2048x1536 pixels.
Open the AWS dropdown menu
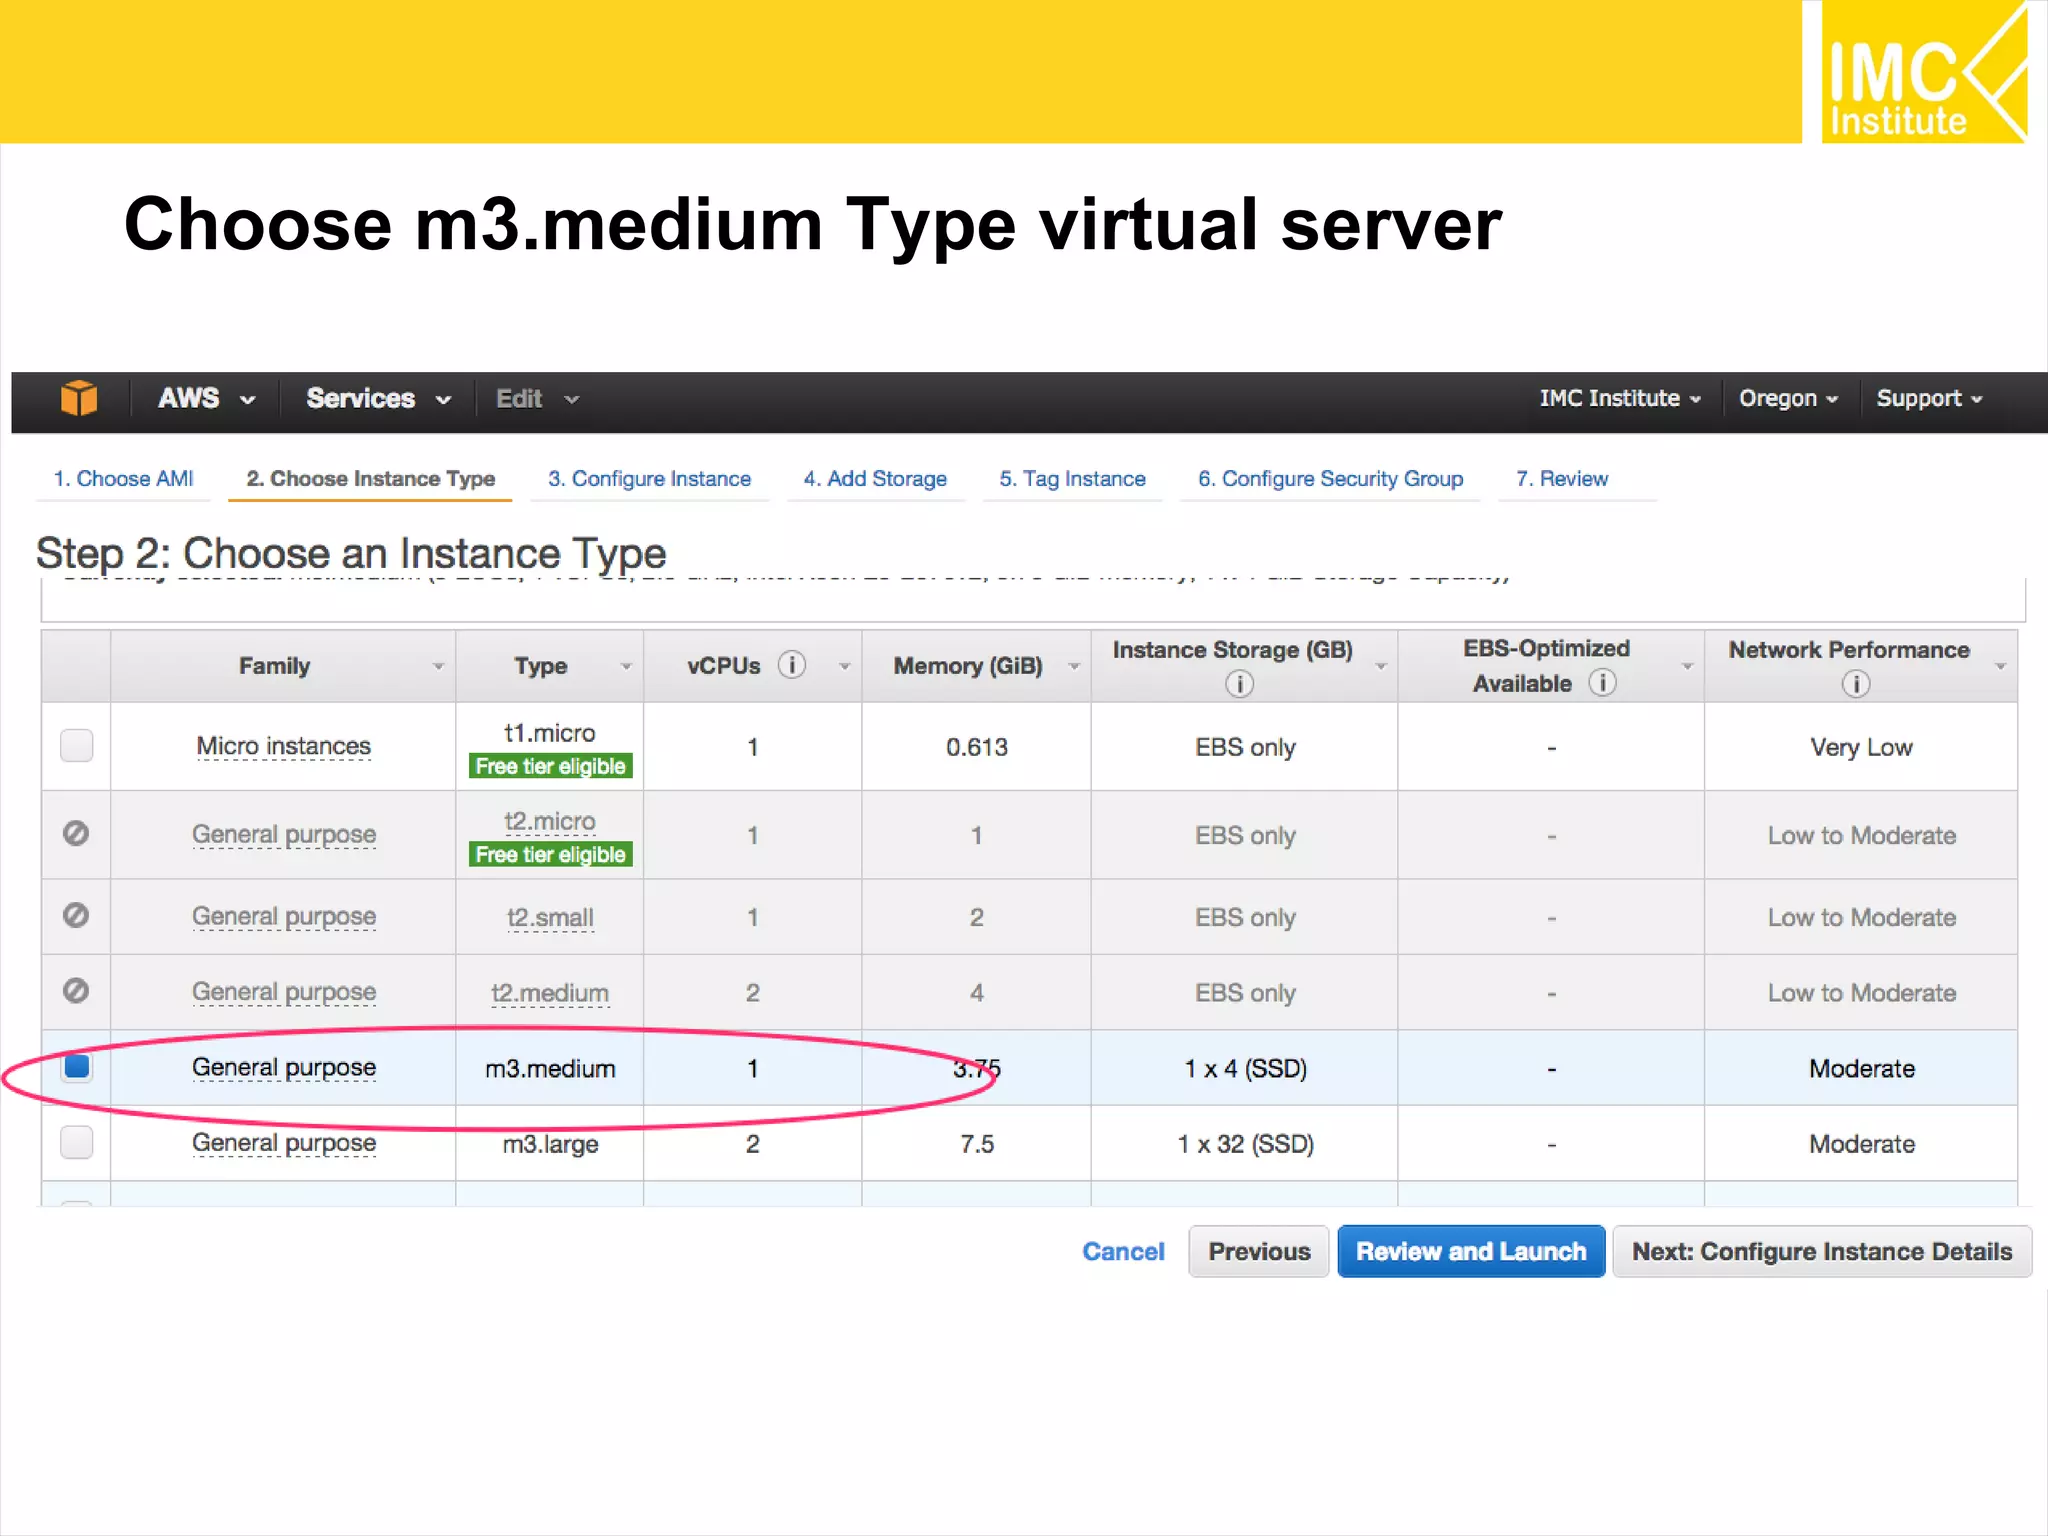click(206, 399)
